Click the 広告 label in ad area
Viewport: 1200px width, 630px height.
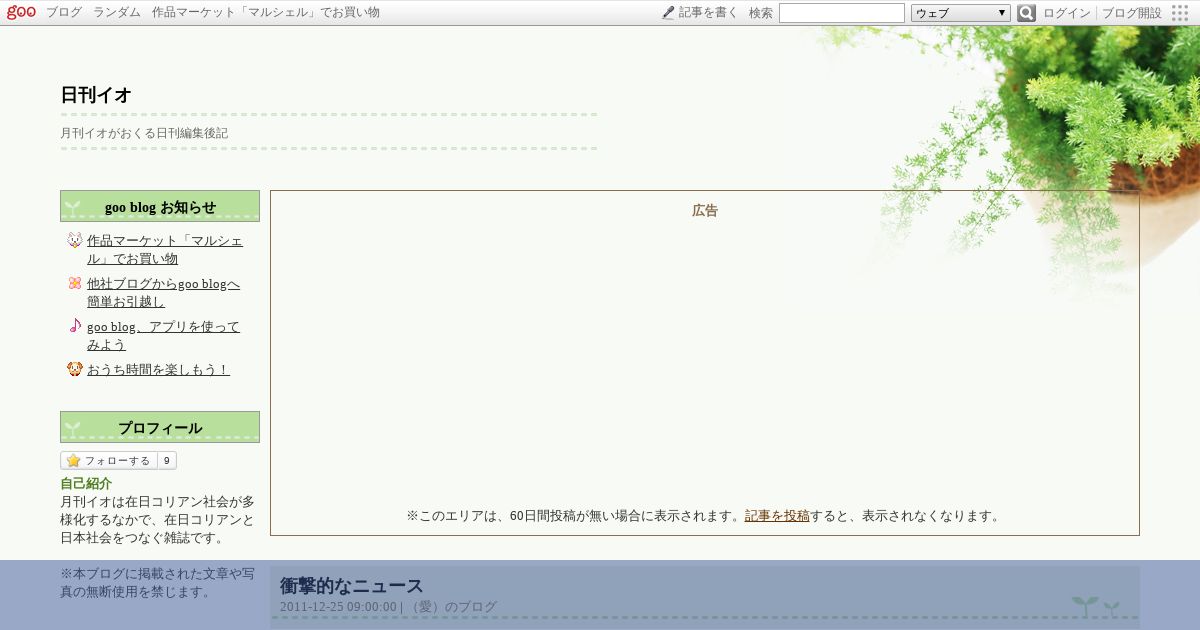click(705, 210)
